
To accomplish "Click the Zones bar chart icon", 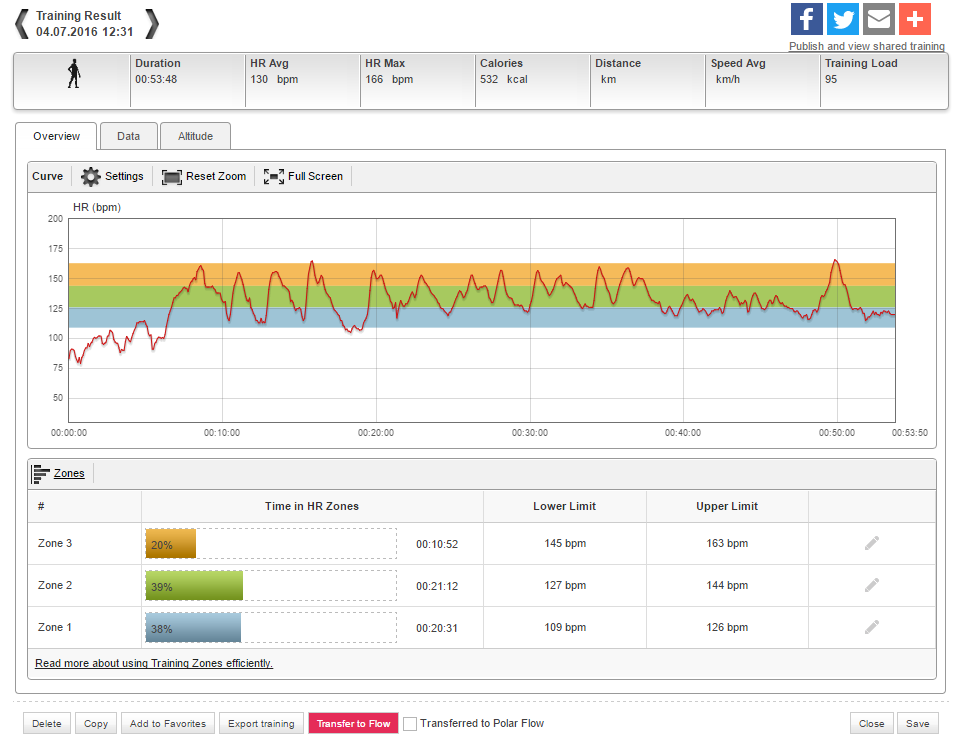I will coord(40,474).
